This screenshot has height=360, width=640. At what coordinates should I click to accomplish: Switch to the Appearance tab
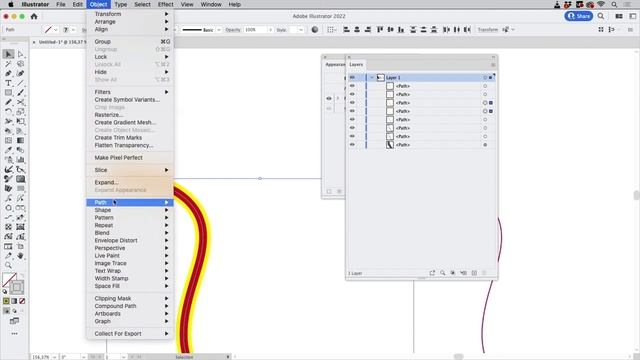pyautogui.click(x=335, y=64)
